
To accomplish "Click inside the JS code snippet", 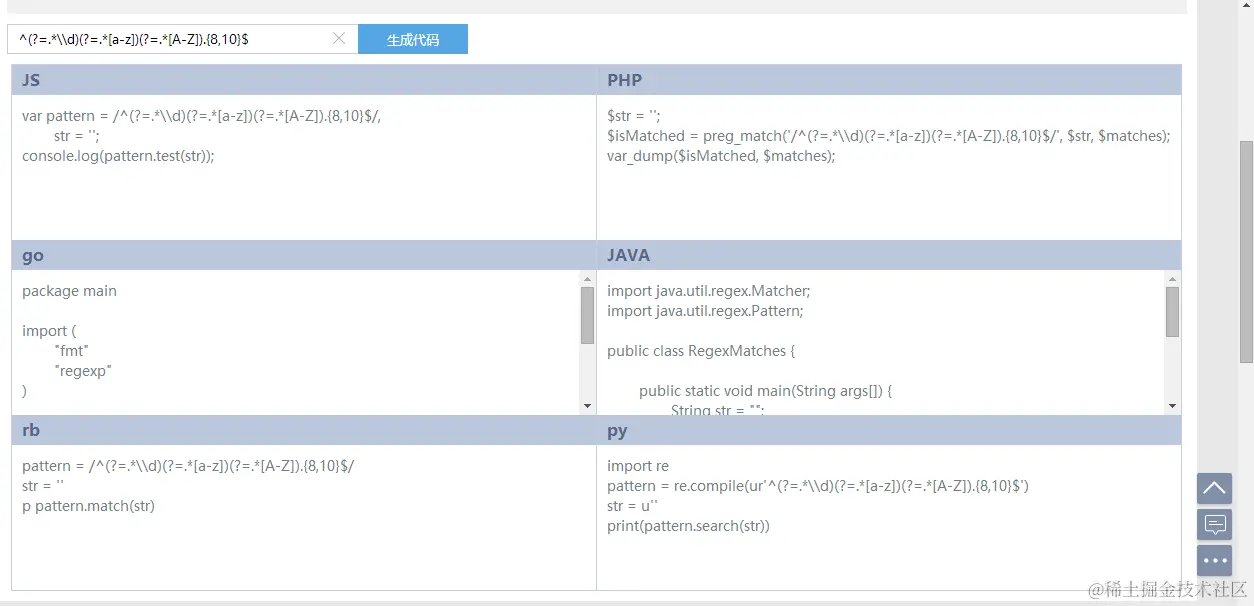I will [200, 136].
